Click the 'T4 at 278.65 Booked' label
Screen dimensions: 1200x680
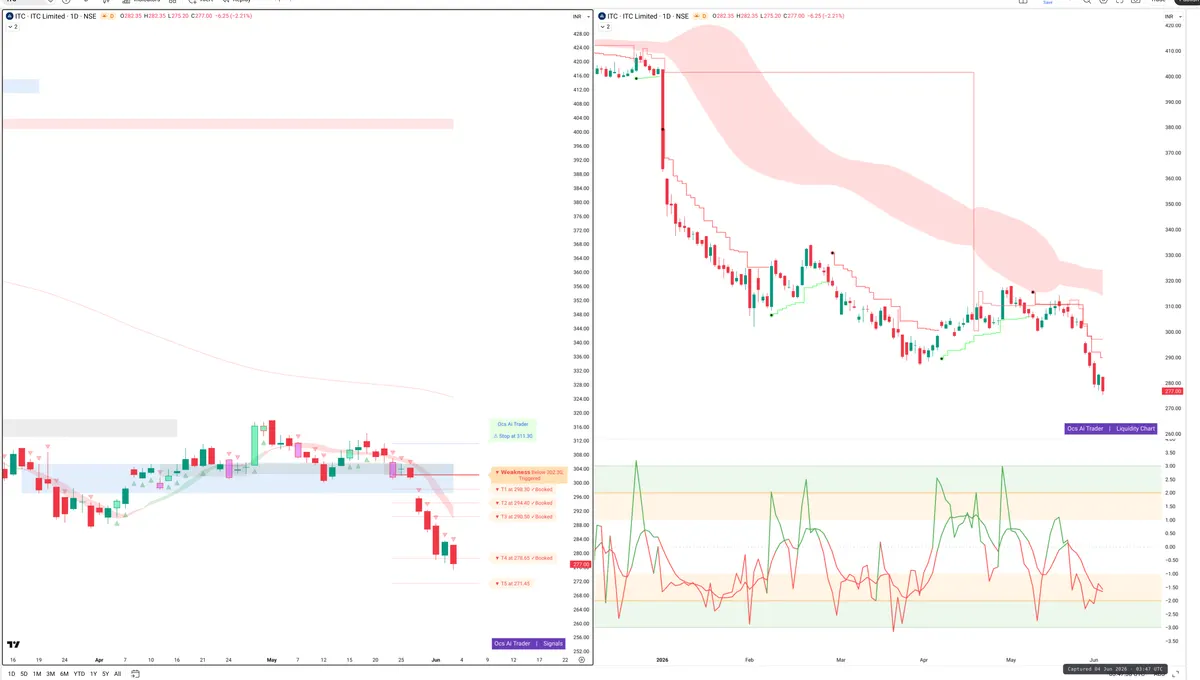tap(525, 558)
